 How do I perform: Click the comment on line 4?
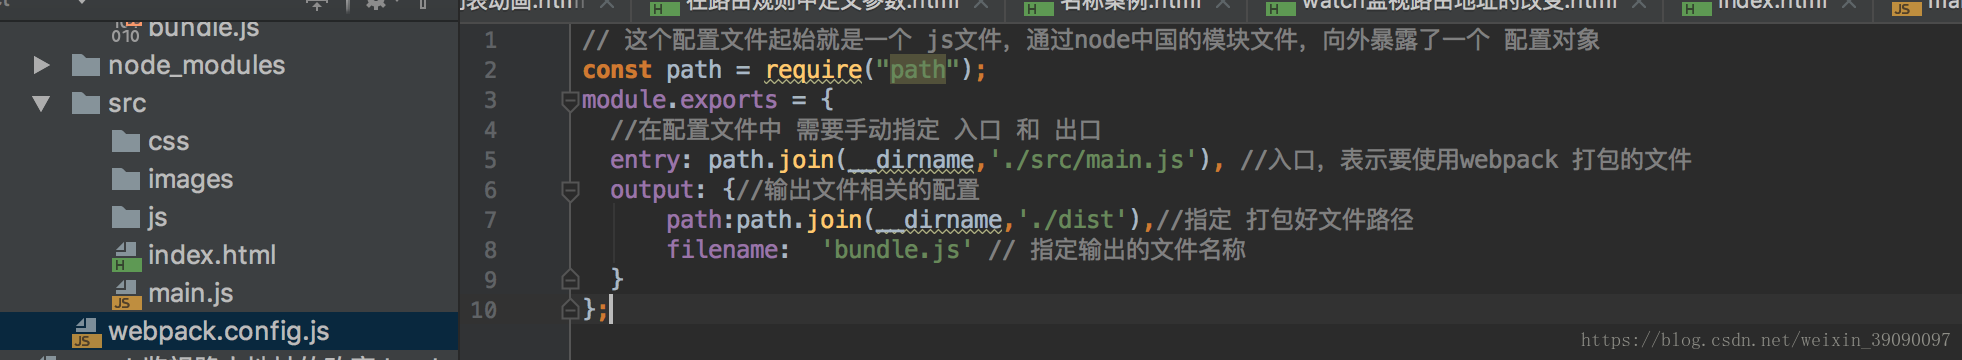click(856, 130)
